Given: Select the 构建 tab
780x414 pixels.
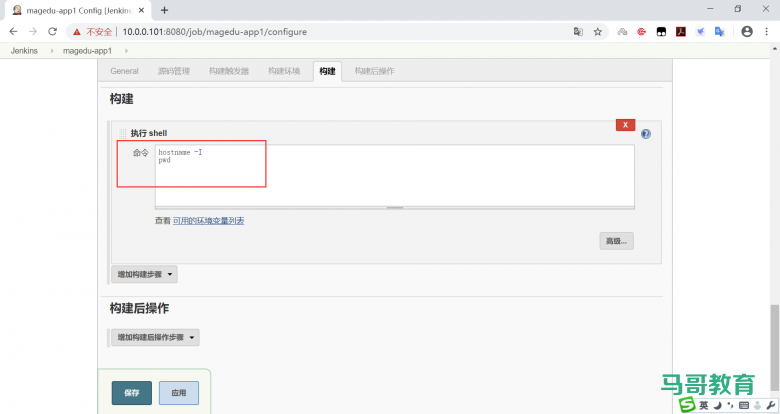Looking at the screenshot, I should [x=327, y=71].
